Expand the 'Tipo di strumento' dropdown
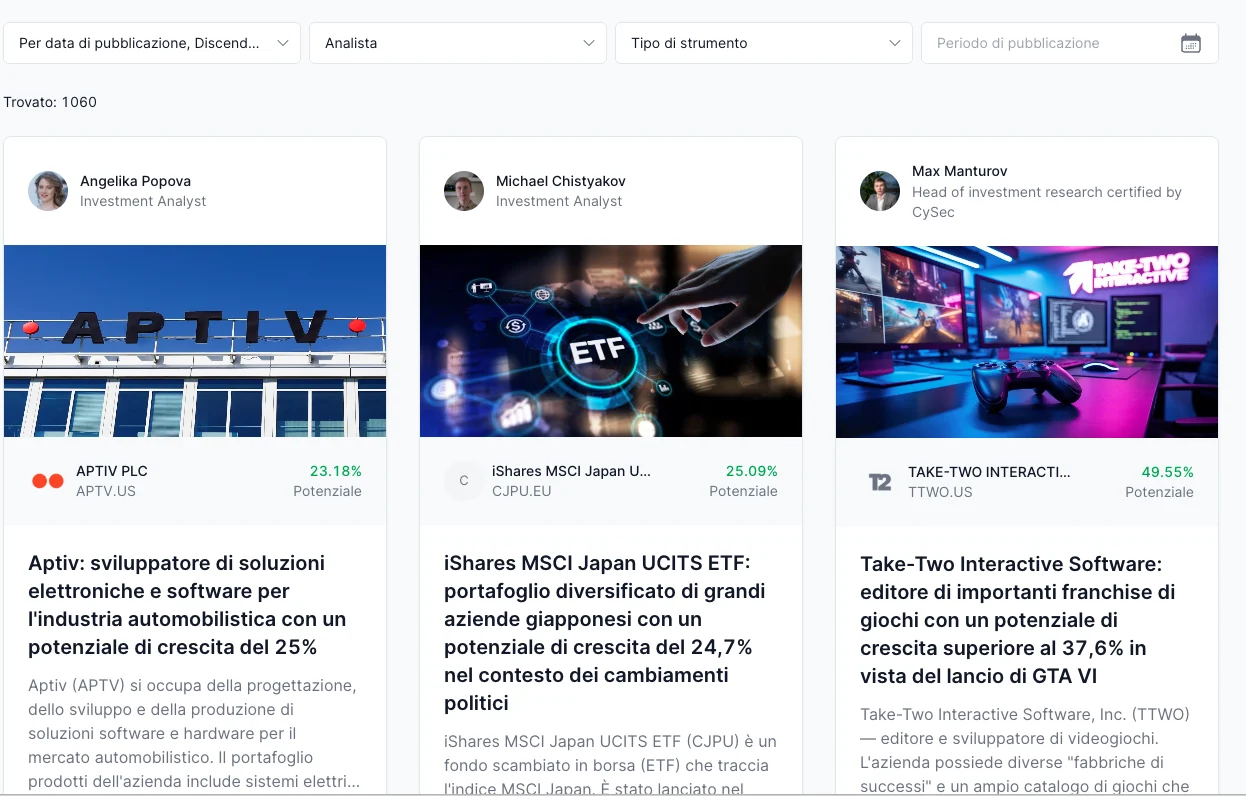 pos(764,43)
